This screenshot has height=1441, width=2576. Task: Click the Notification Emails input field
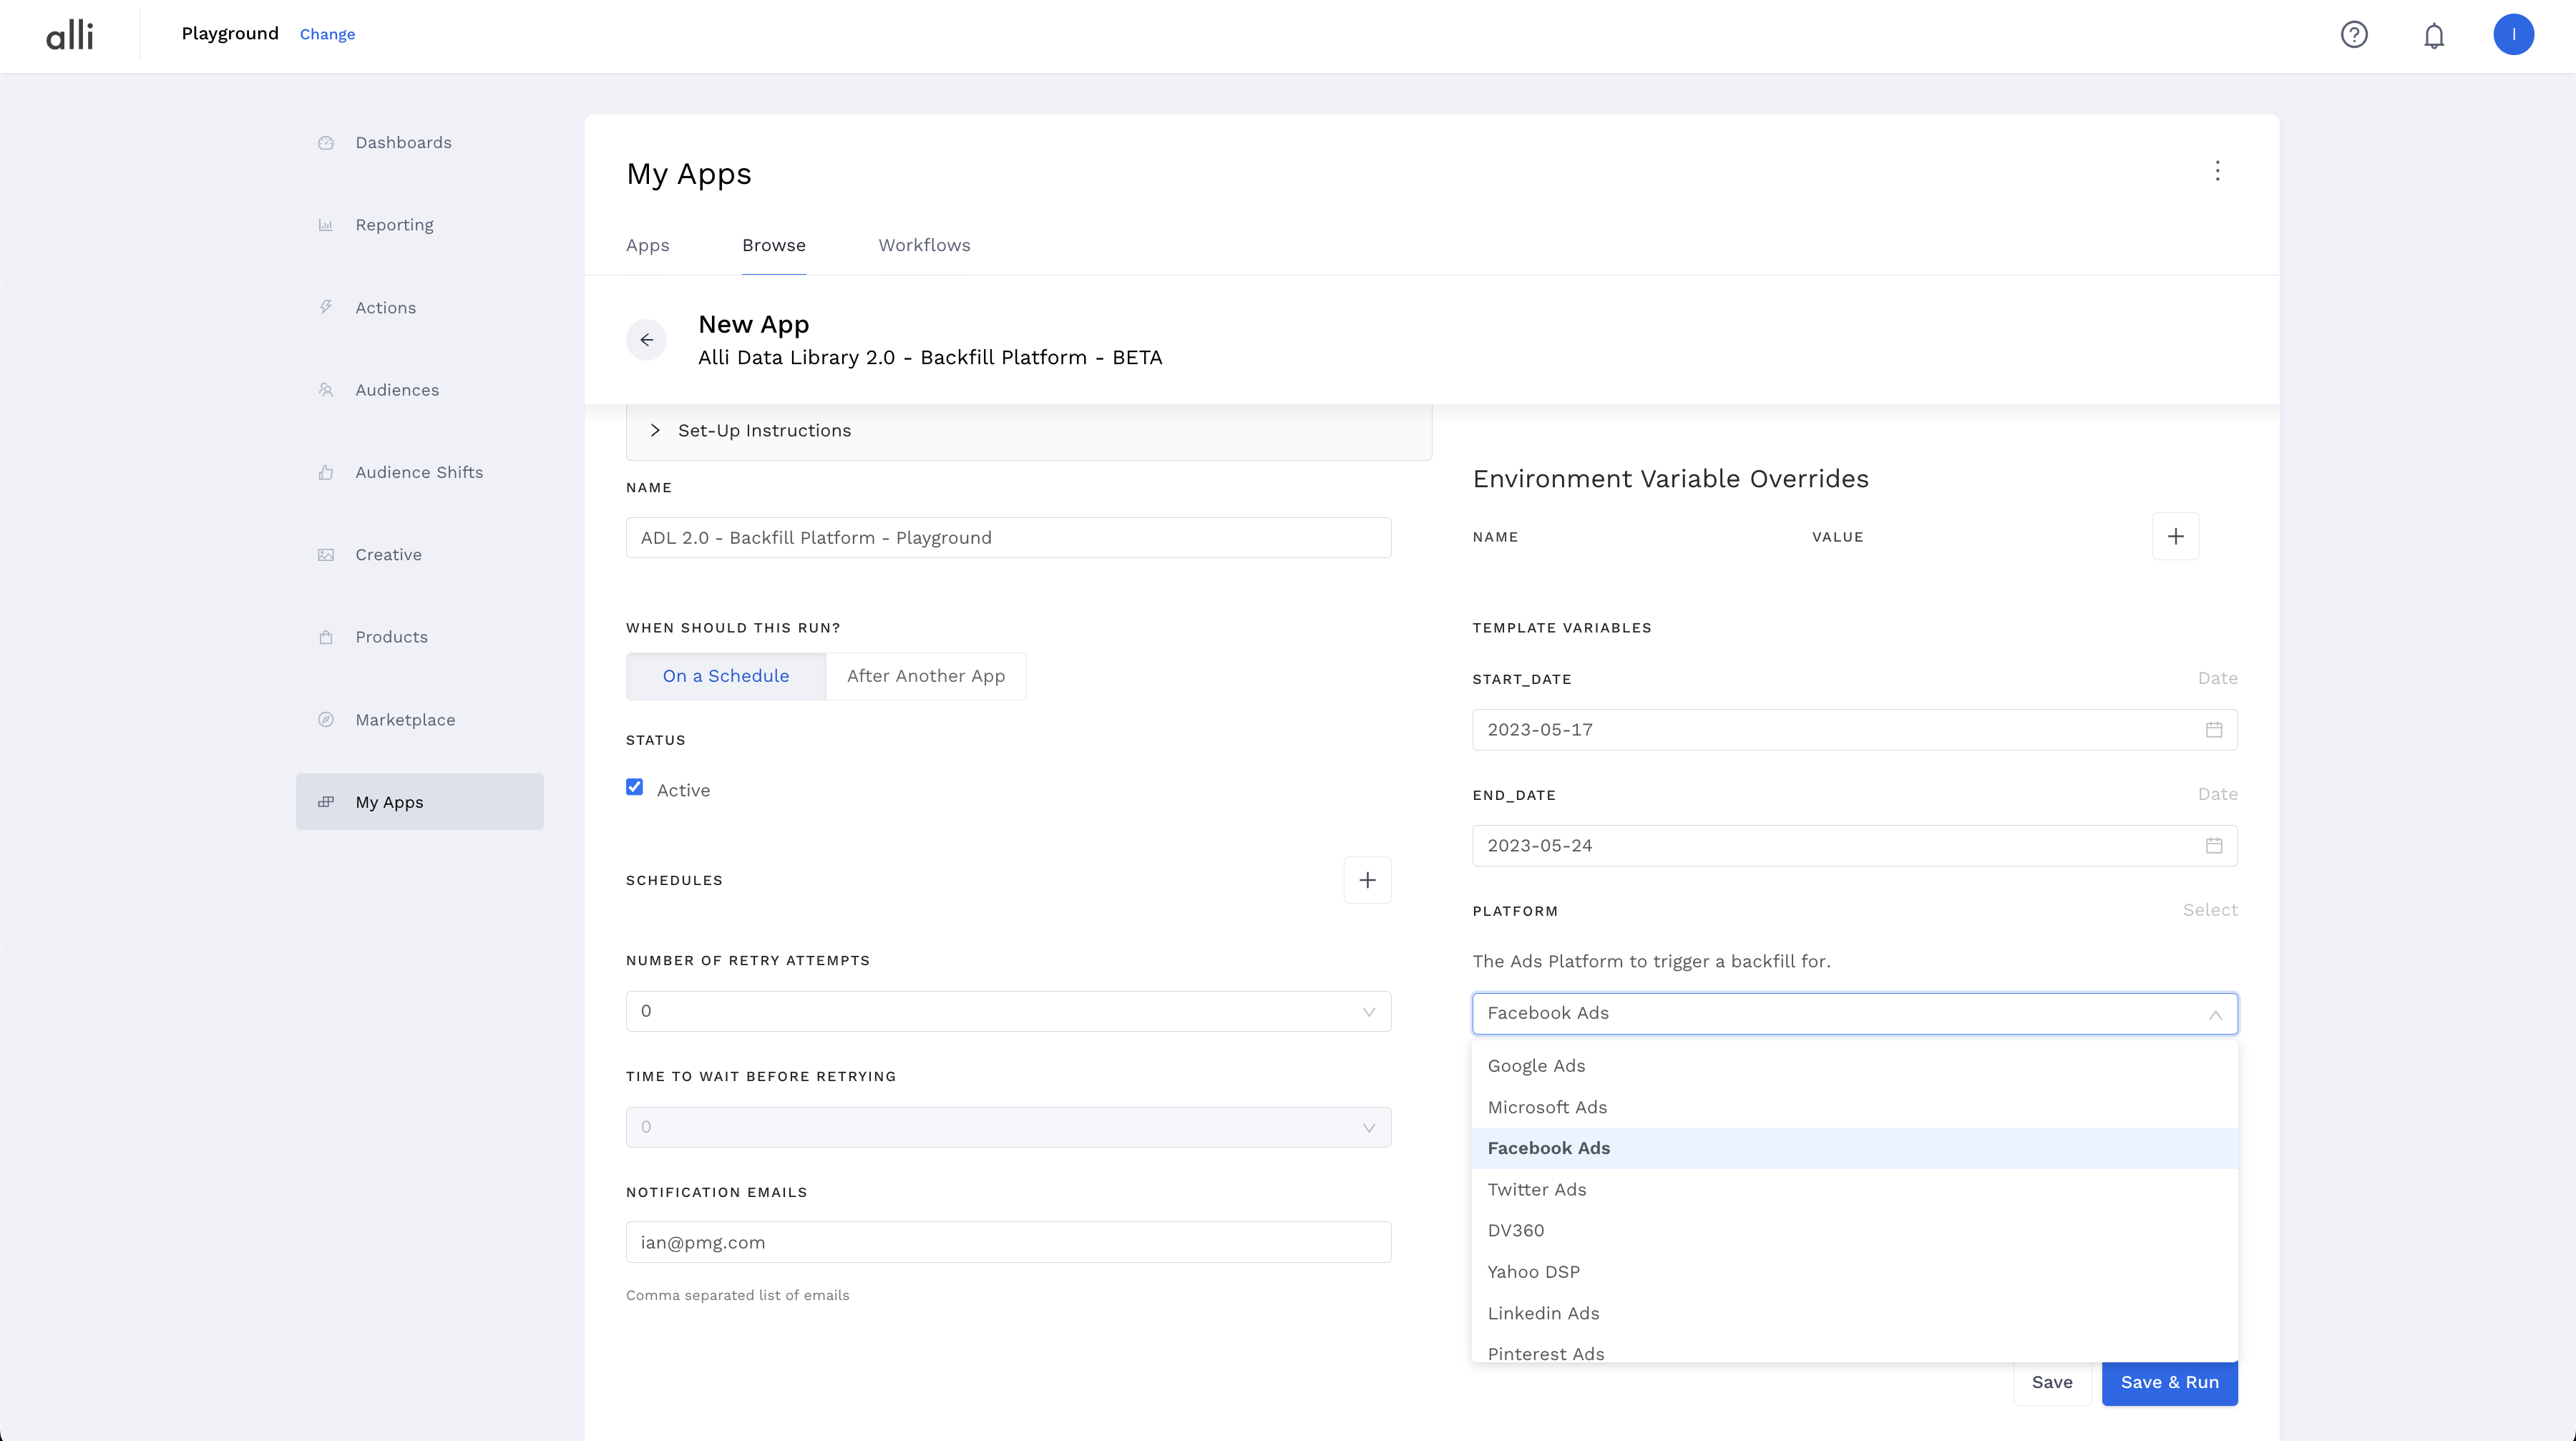(x=1008, y=1242)
